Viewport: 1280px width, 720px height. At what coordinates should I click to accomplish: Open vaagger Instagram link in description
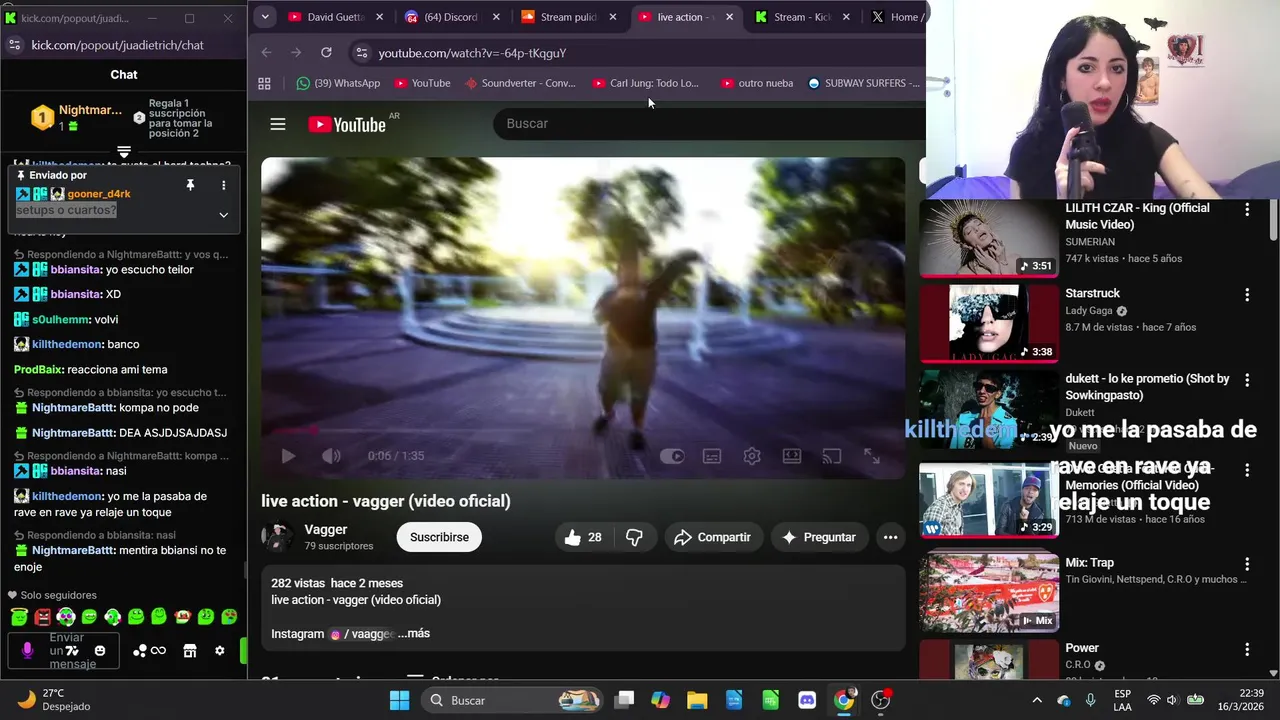362,634
